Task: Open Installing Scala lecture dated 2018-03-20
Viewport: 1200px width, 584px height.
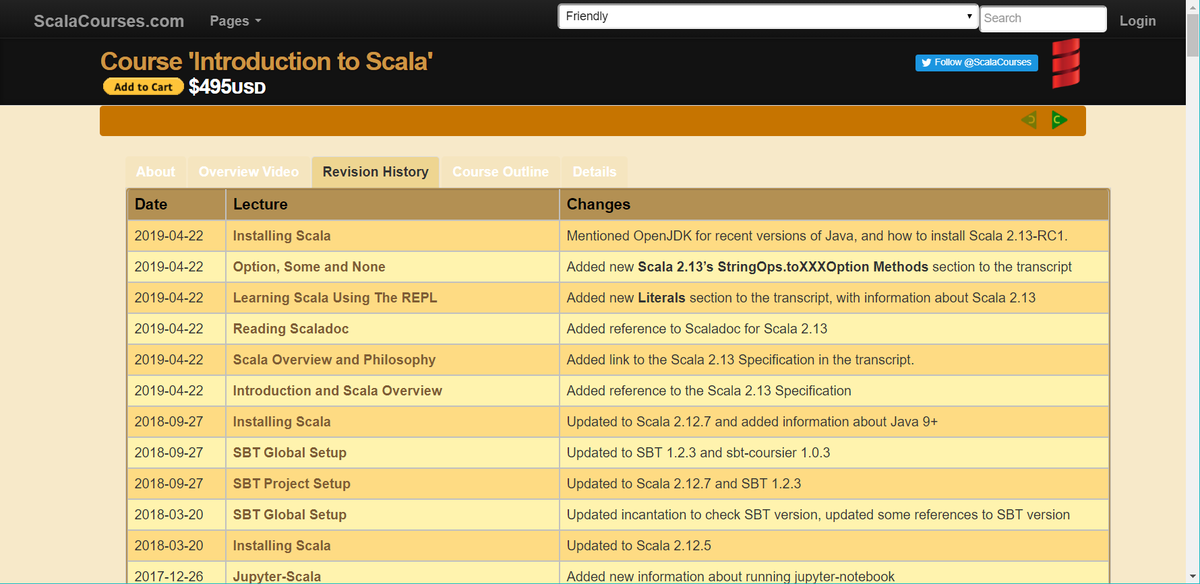Action: click(x=281, y=546)
